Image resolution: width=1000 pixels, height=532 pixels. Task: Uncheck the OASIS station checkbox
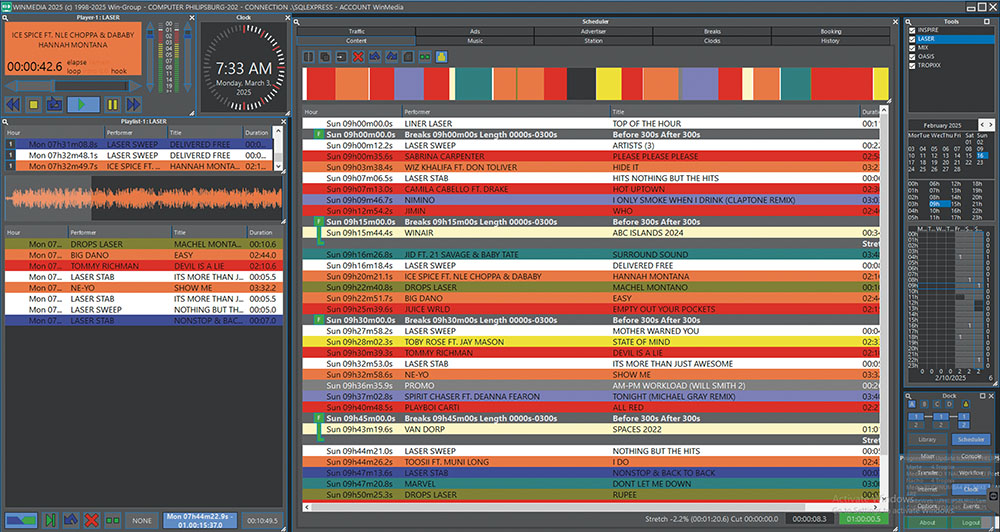point(912,56)
